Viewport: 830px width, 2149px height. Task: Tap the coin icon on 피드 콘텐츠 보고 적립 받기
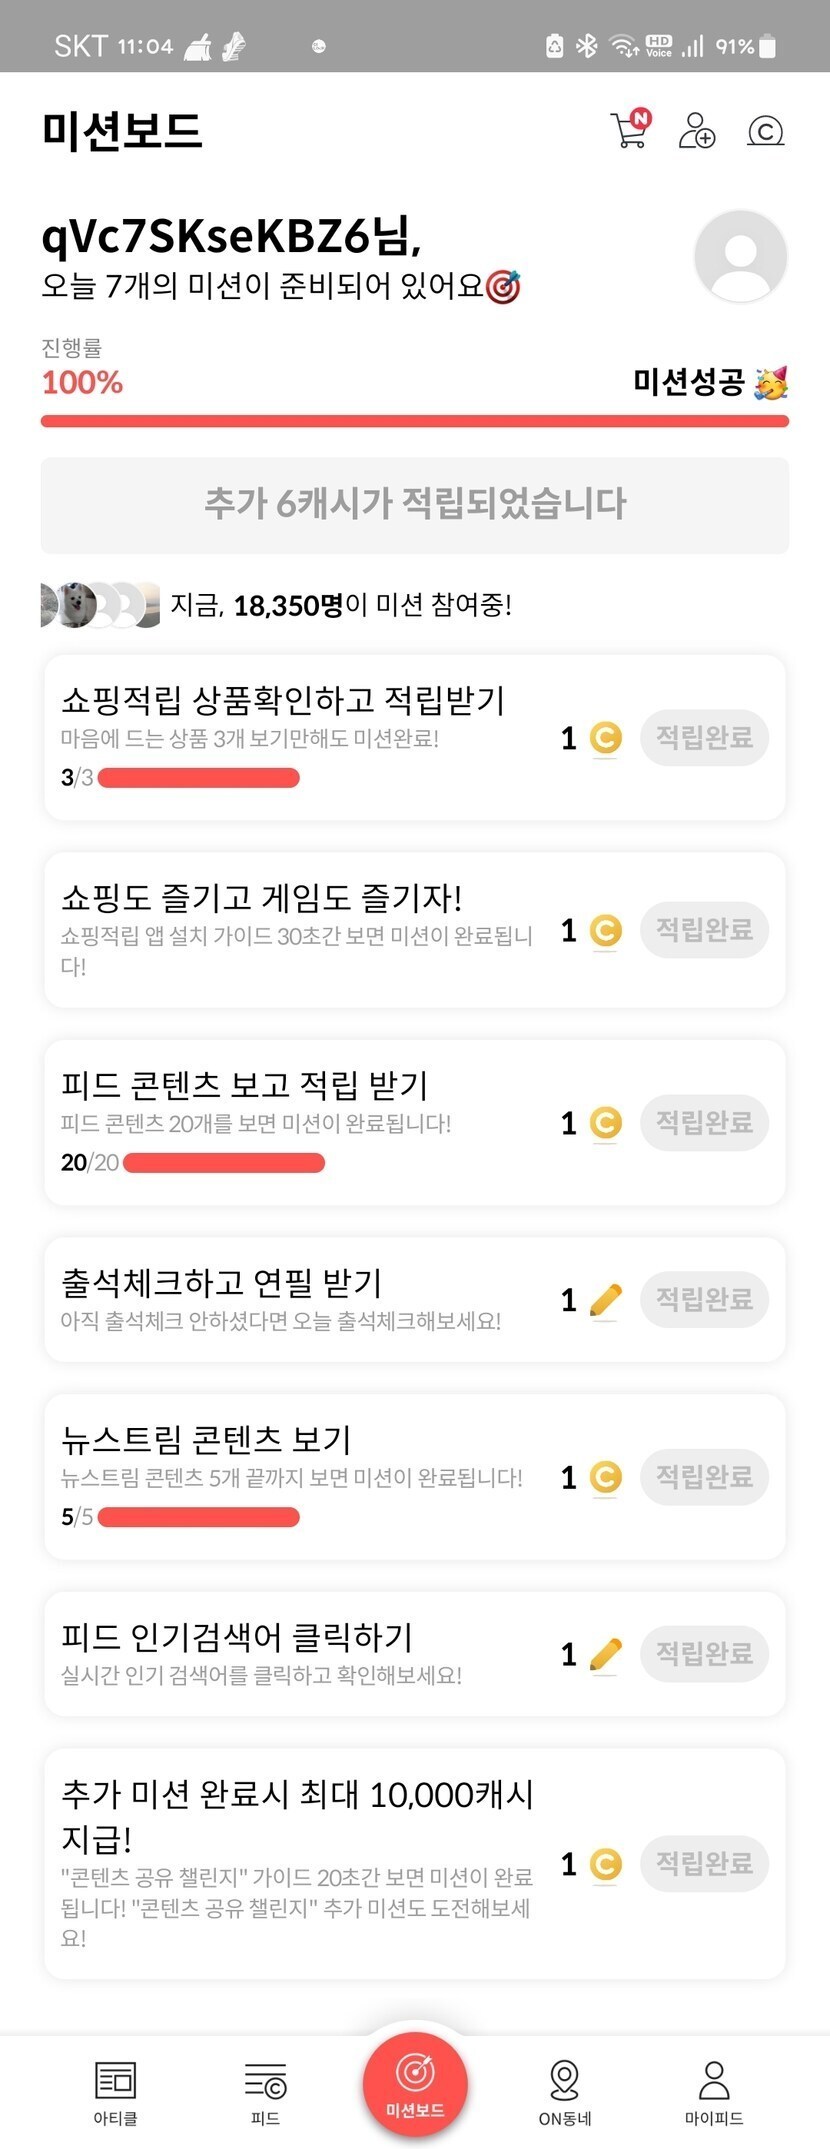tap(605, 1123)
